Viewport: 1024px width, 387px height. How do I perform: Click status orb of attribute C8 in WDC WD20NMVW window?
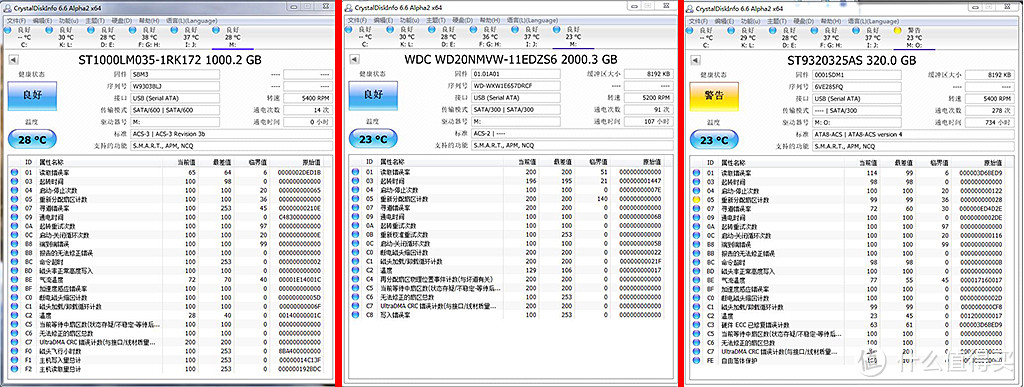click(356, 315)
